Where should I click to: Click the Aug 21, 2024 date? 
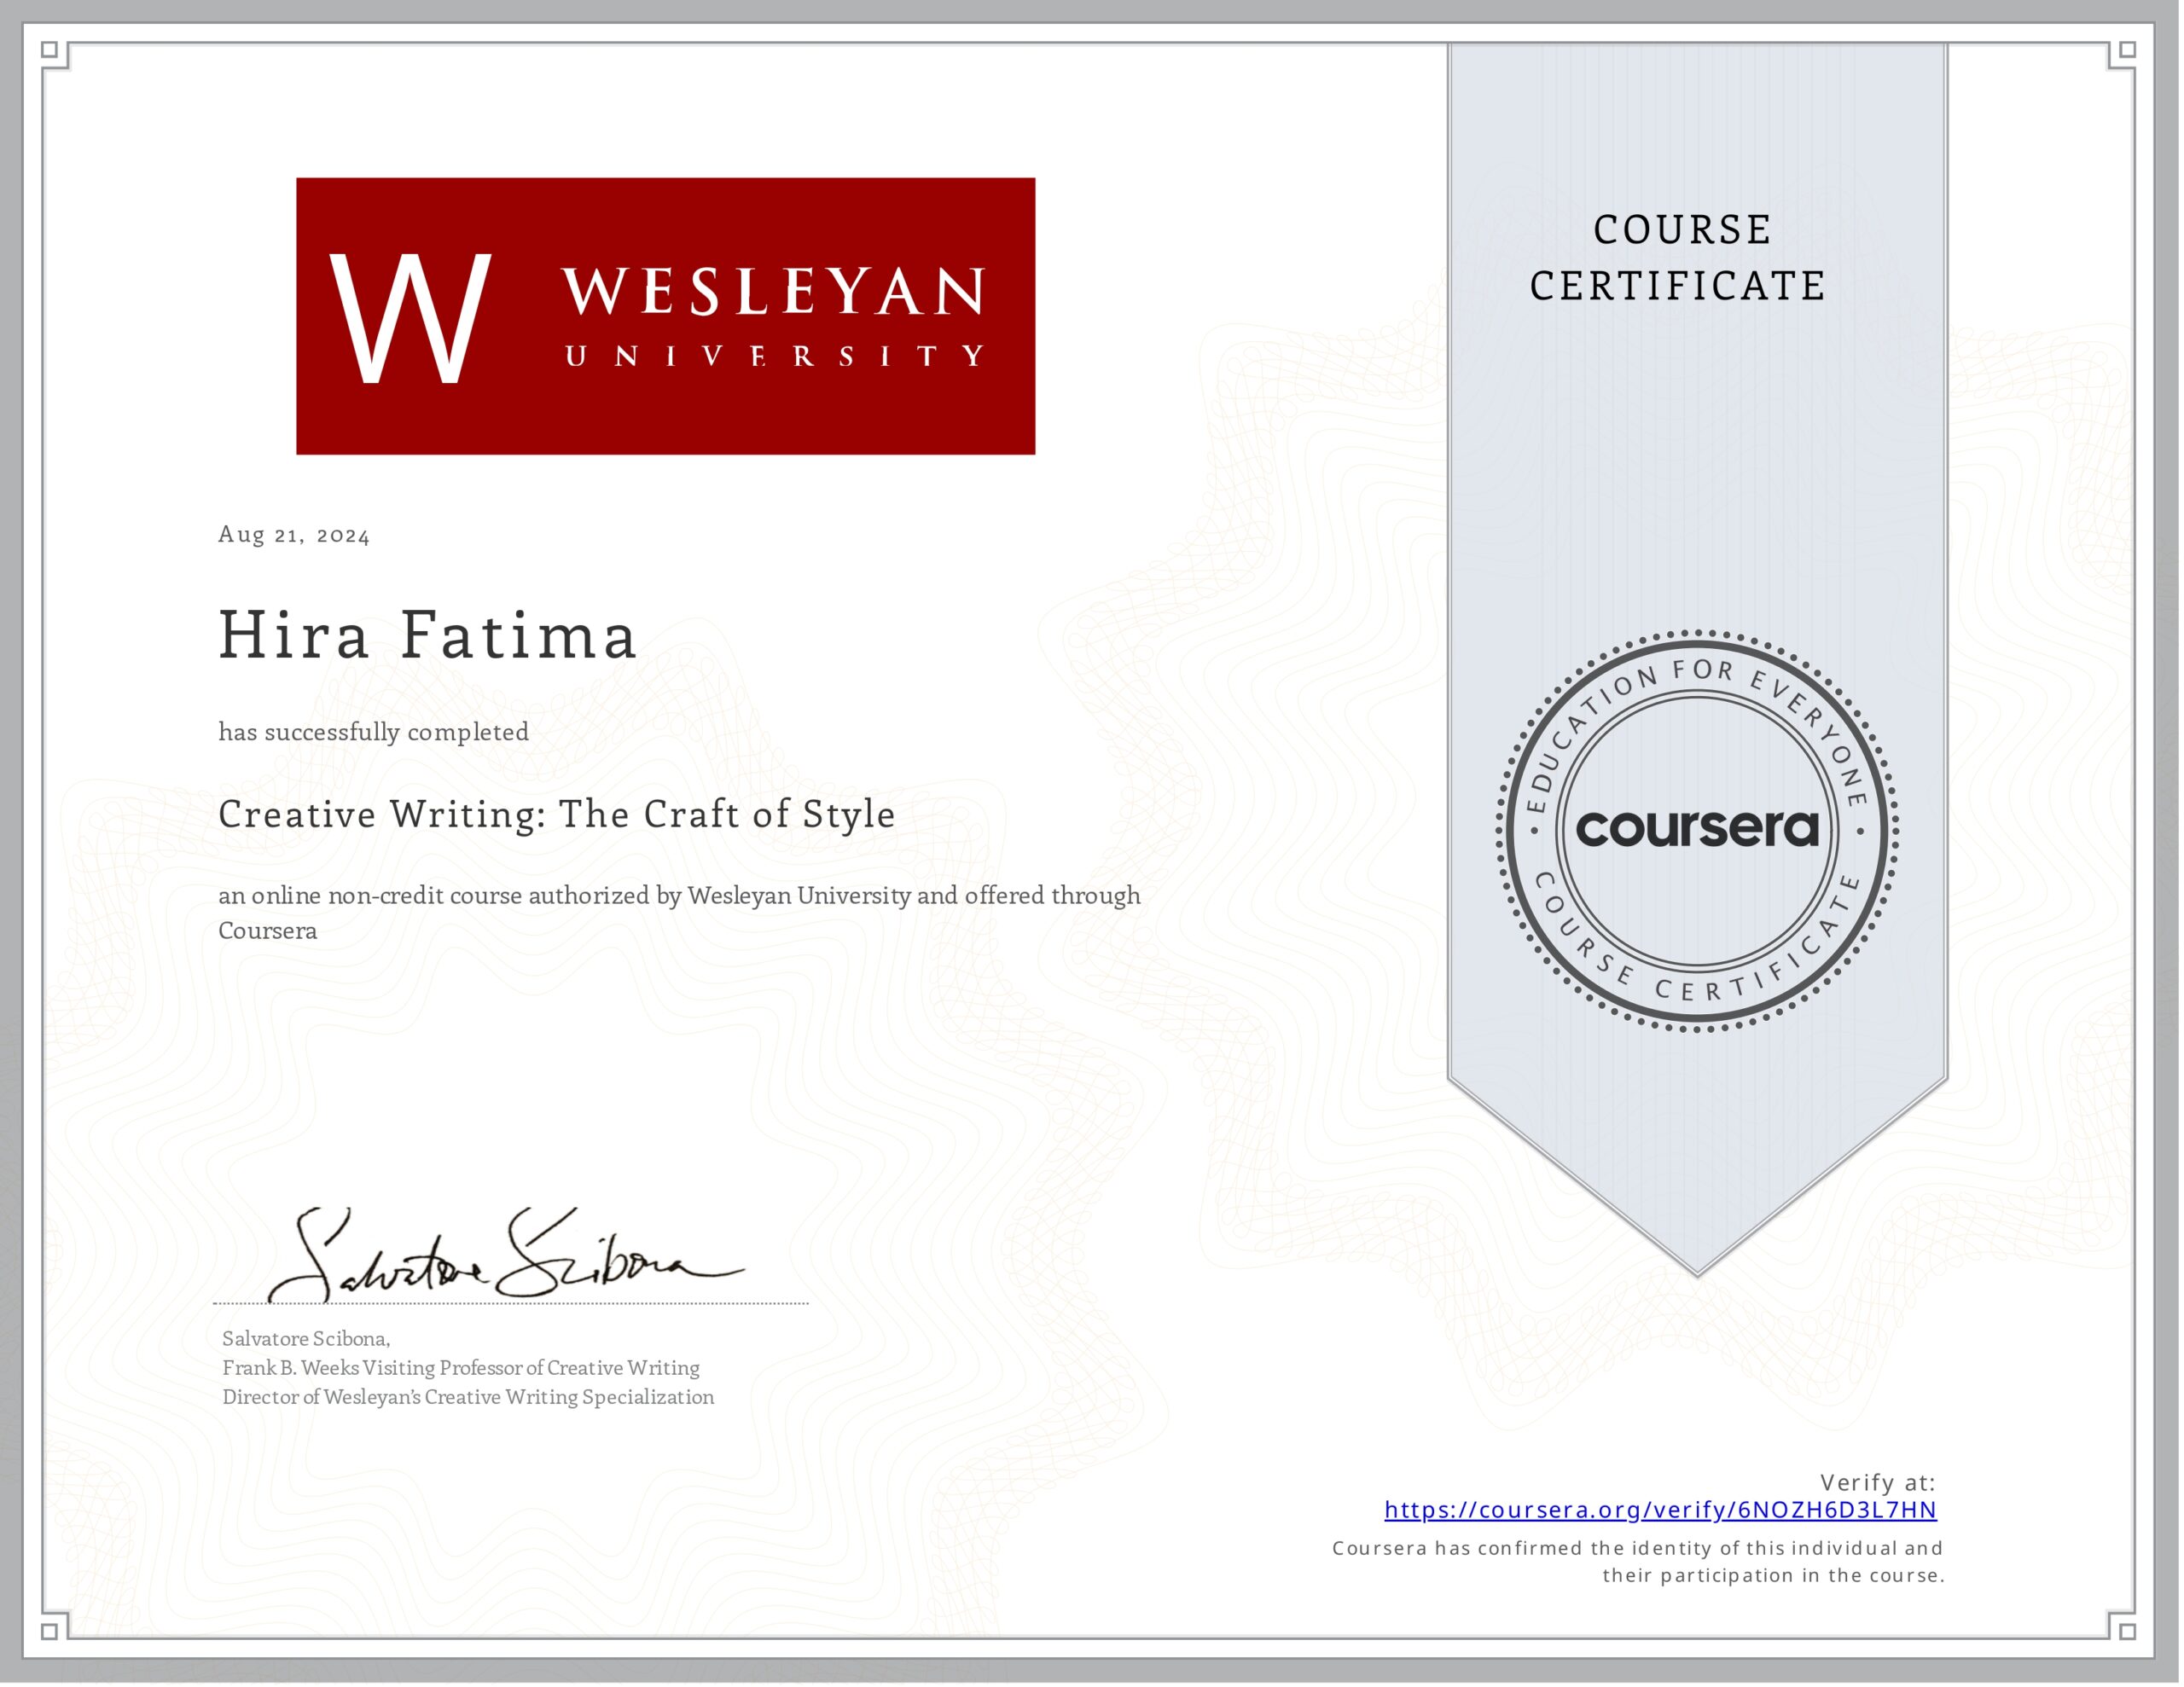(x=294, y=535)
